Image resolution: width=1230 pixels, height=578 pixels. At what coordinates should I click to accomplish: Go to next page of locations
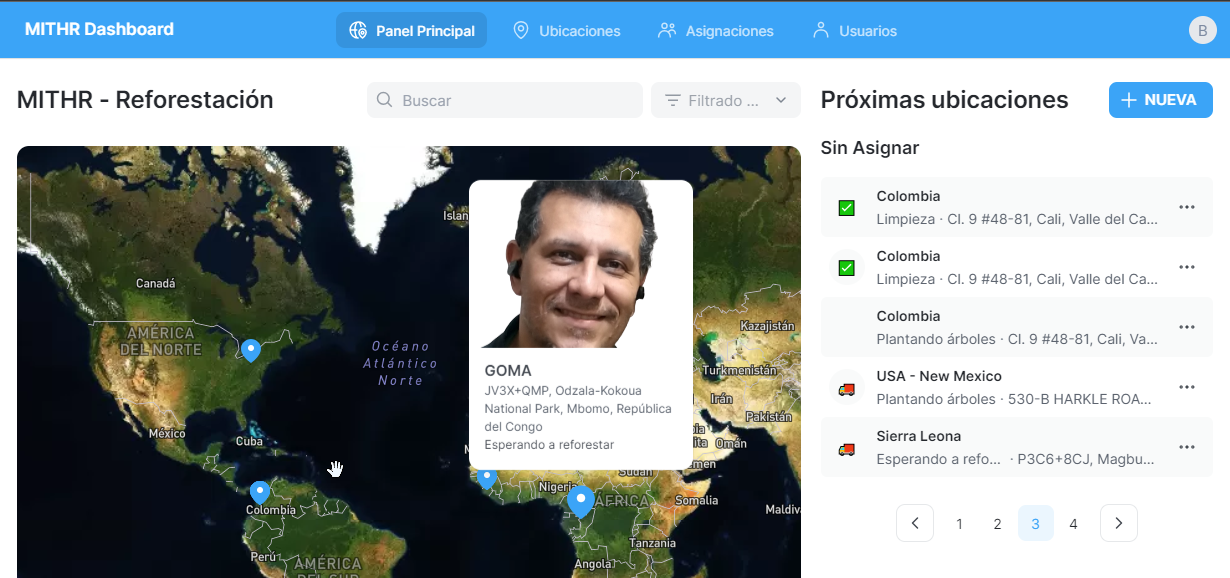coord(1119,523)
